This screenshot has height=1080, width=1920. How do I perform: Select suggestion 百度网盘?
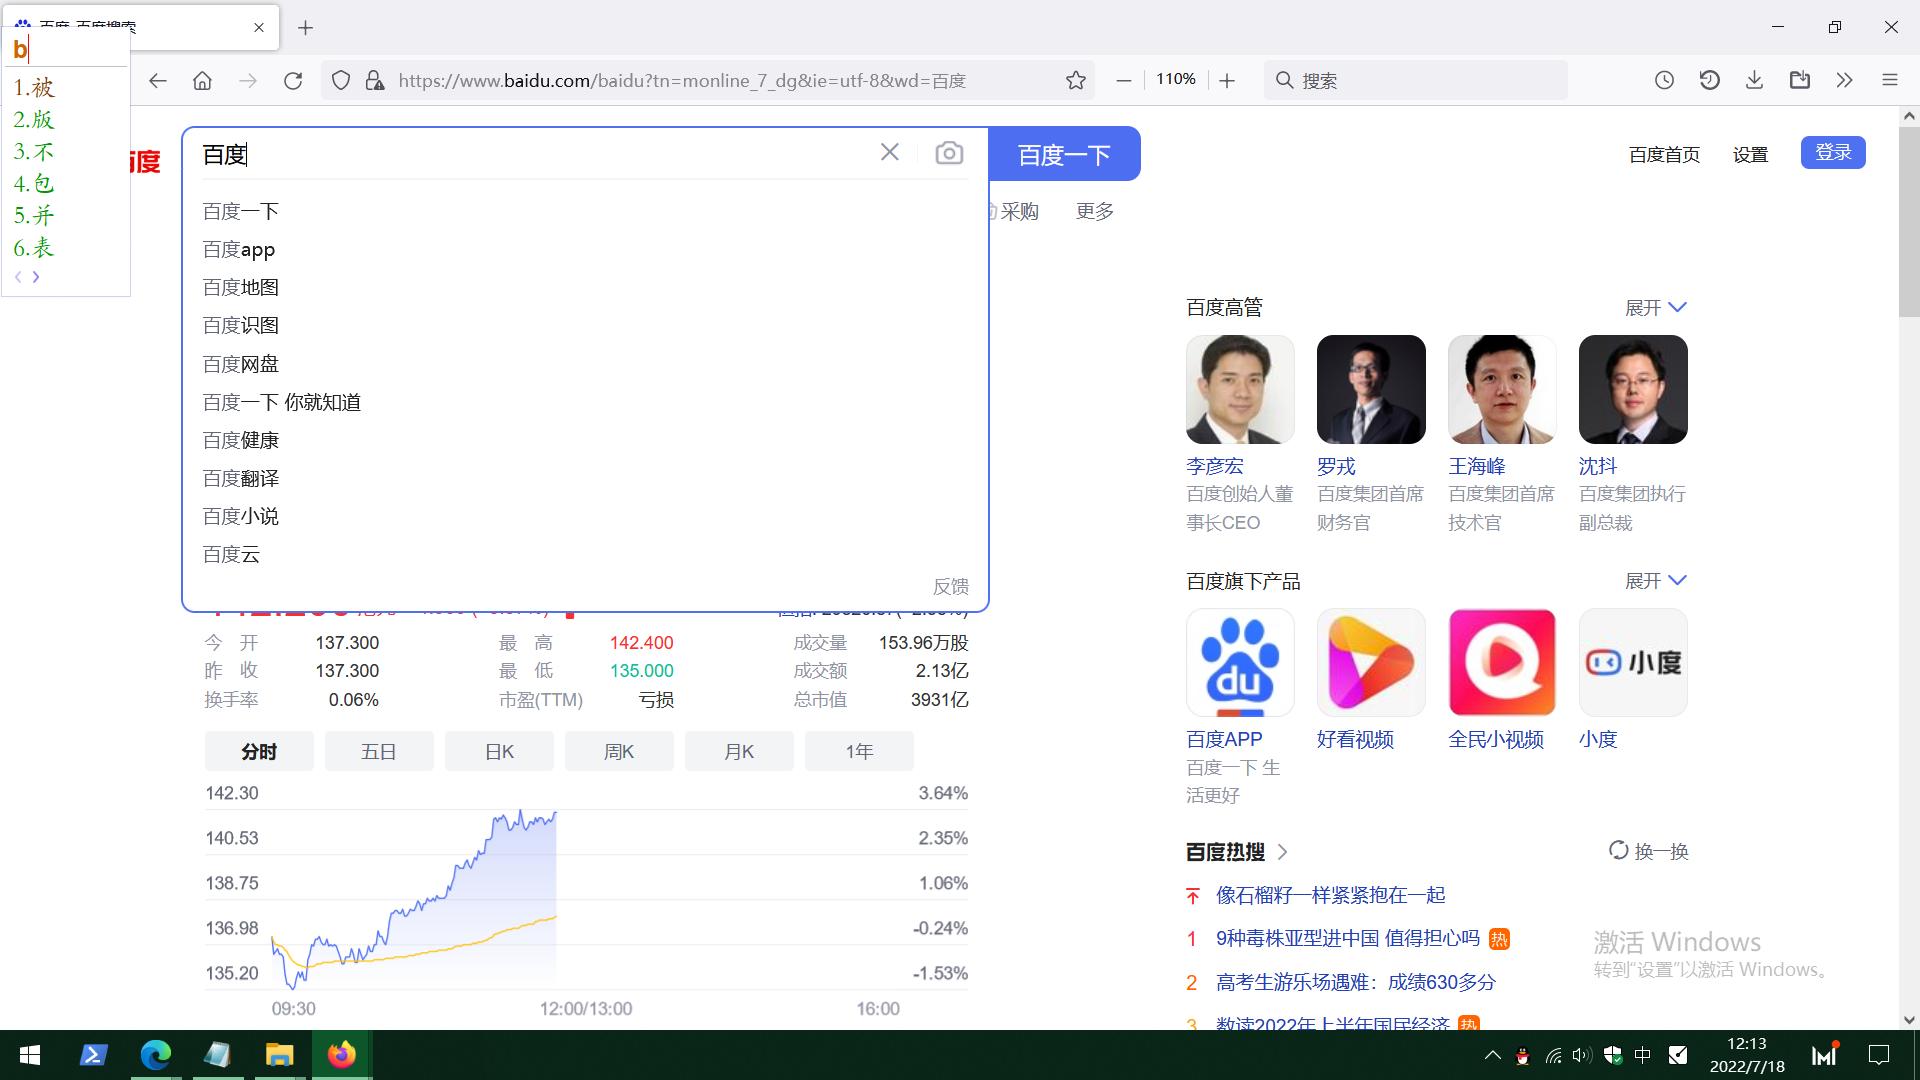click(241, 365)
